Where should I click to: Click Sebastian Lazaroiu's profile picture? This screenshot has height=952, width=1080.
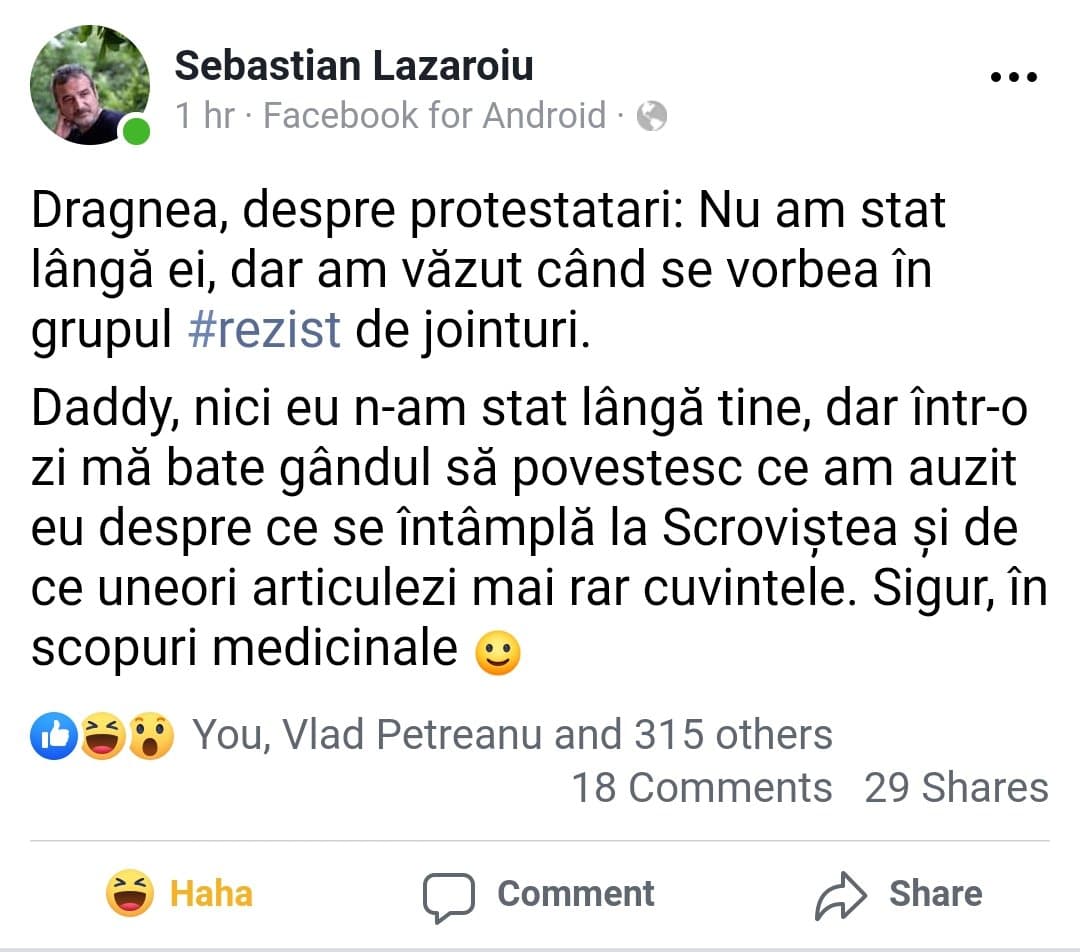click(x=90, y=85)
